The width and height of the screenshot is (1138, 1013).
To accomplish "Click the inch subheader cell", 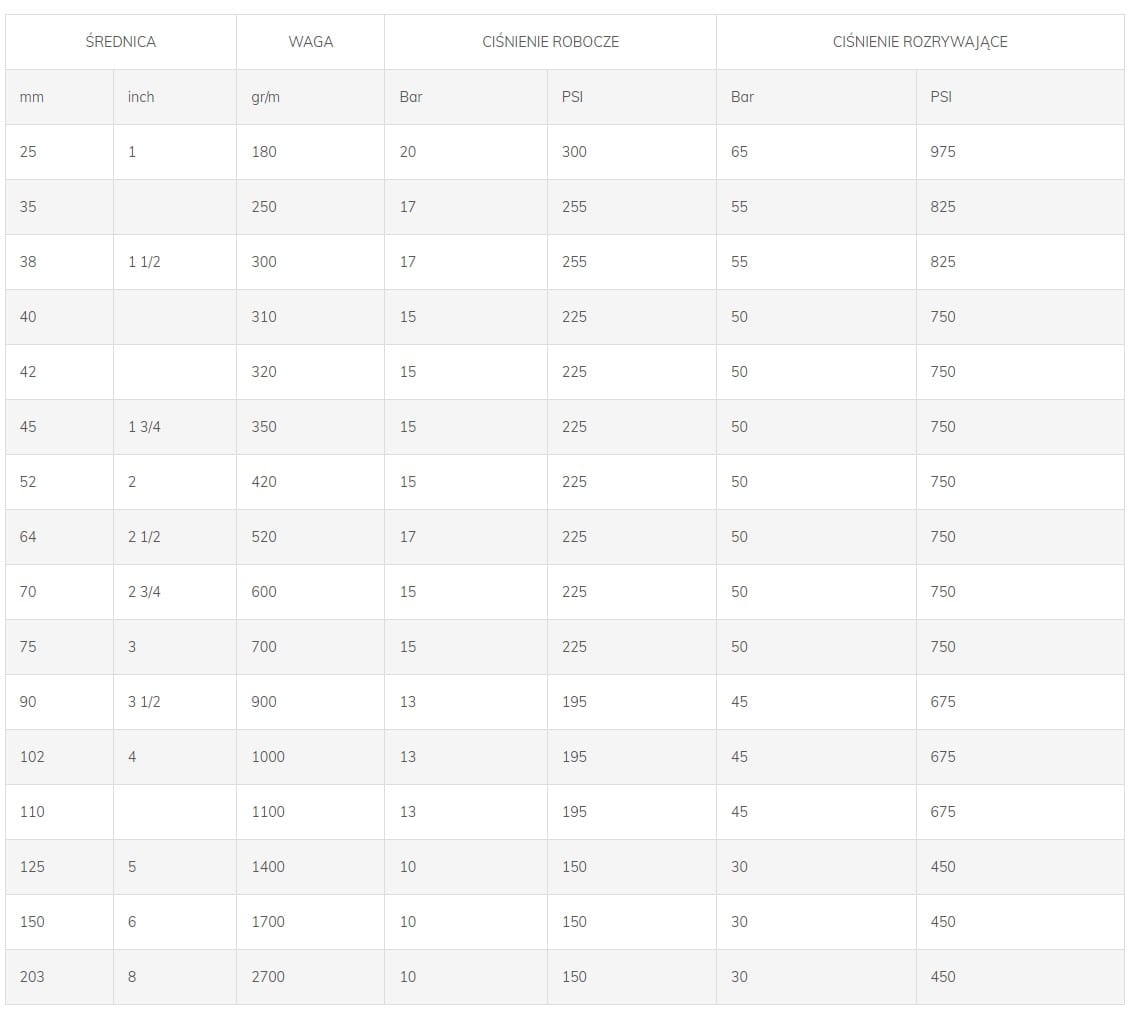I will [175, 97].
